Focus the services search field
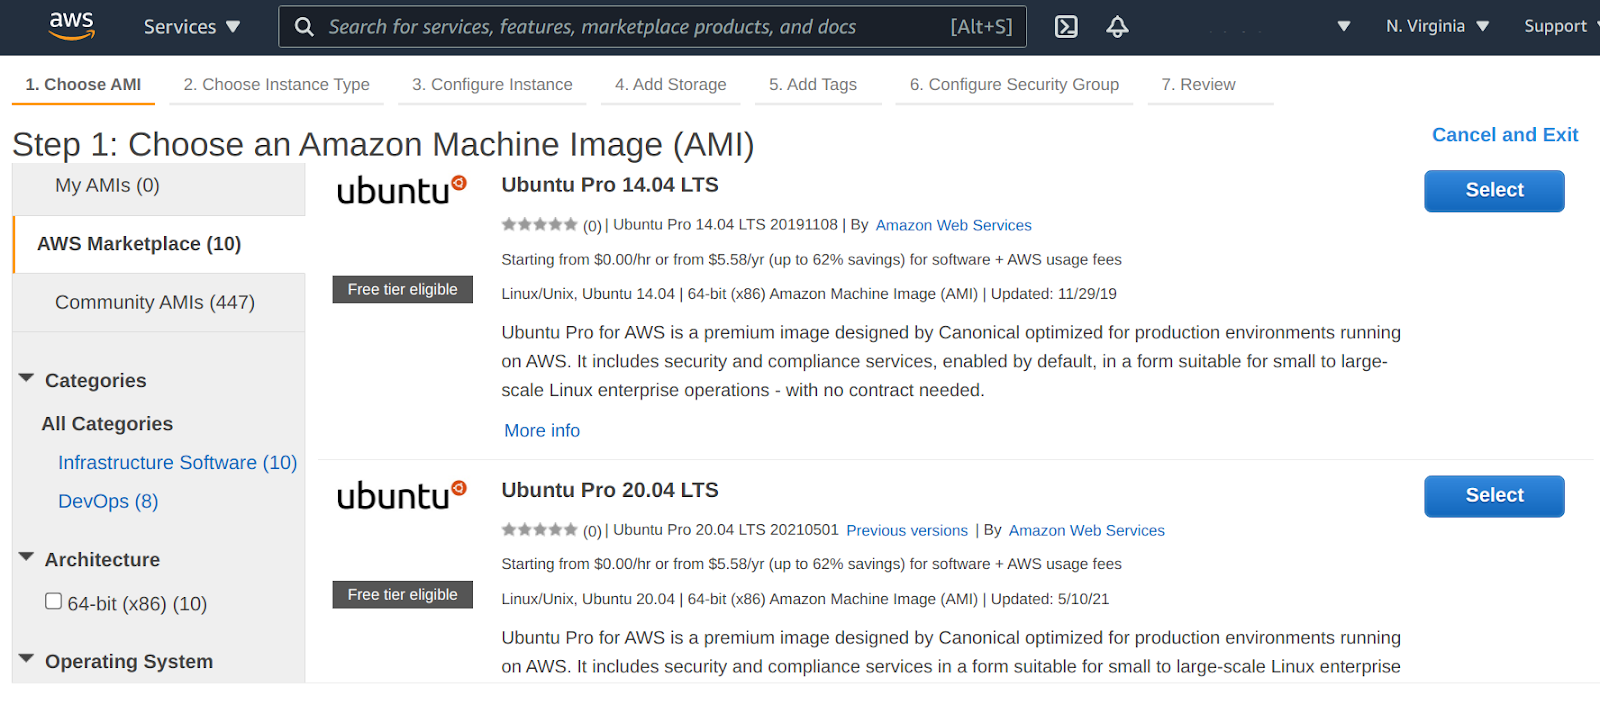The image size is (1600, 723). [652, 27]
